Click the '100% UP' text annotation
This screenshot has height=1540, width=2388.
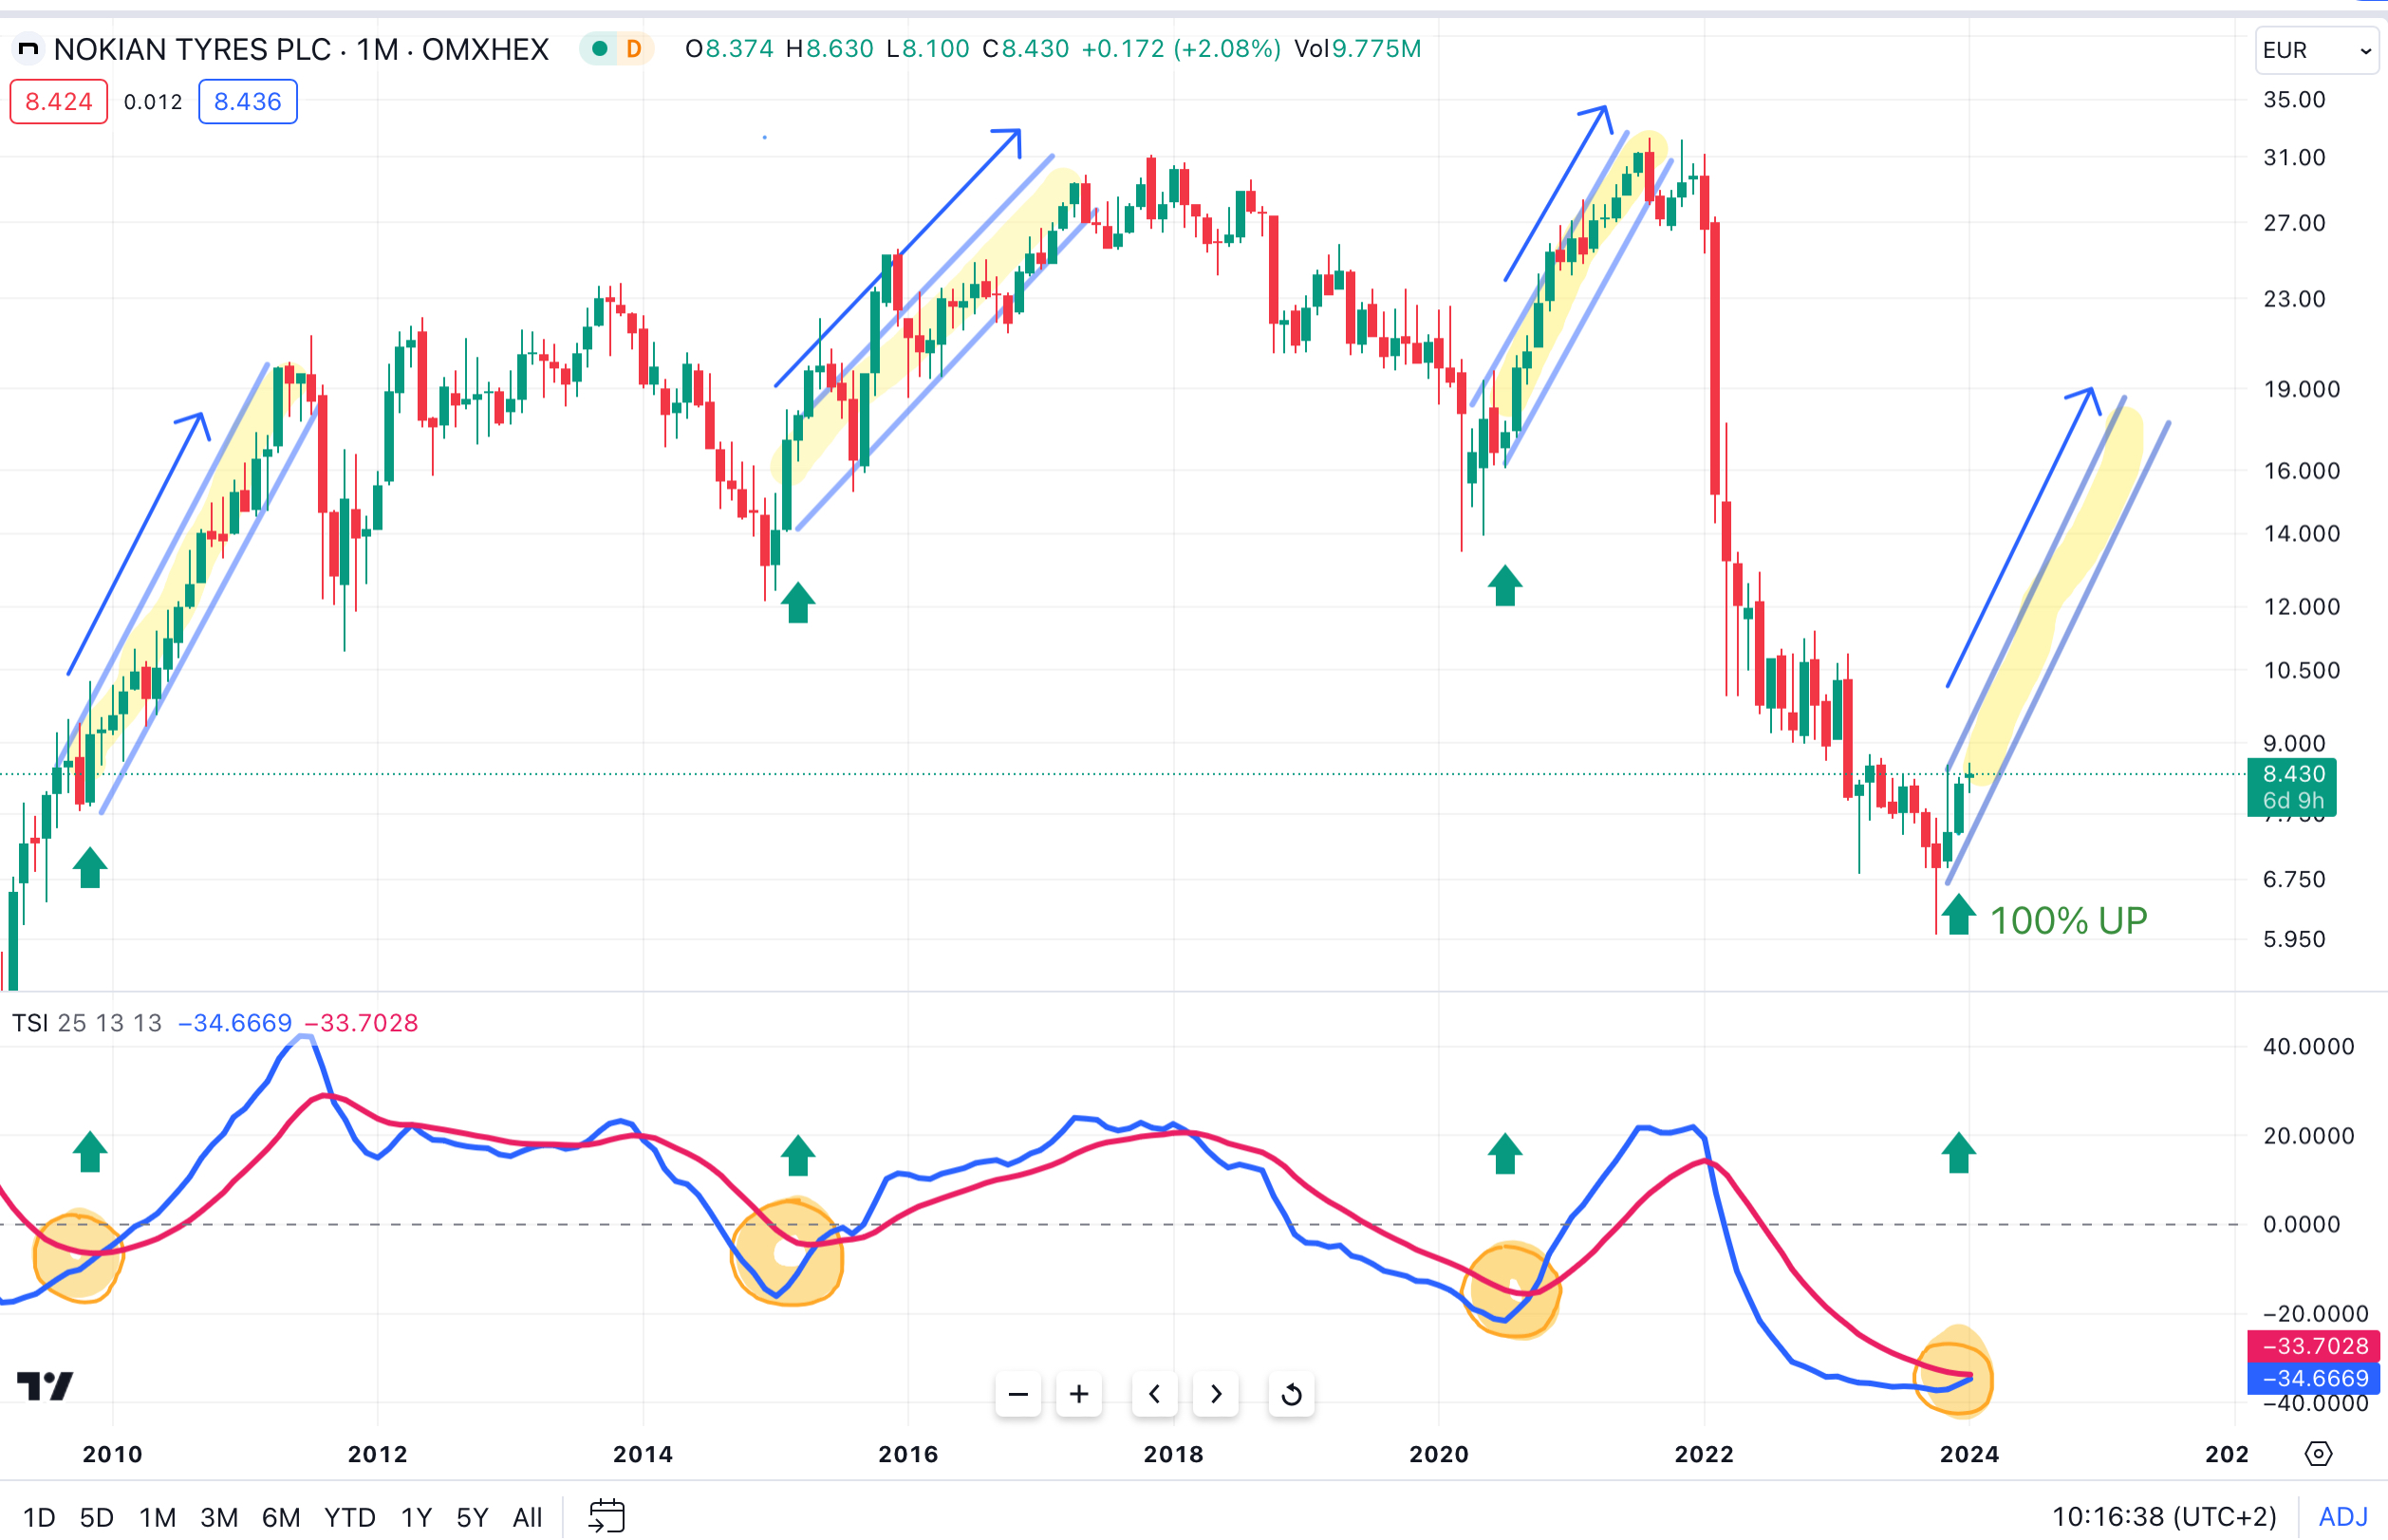[2068, 921]
